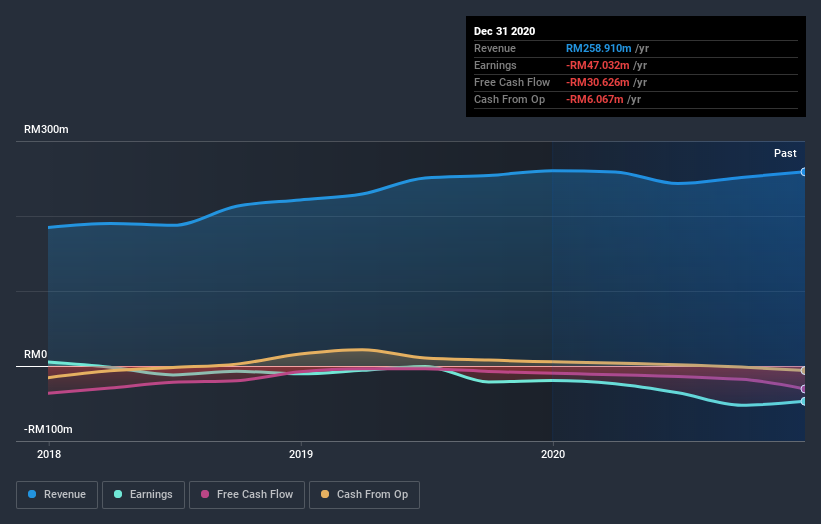Click the RM0 y-axis label
This screenshot has width=821, height=524.
click(35, 354)
